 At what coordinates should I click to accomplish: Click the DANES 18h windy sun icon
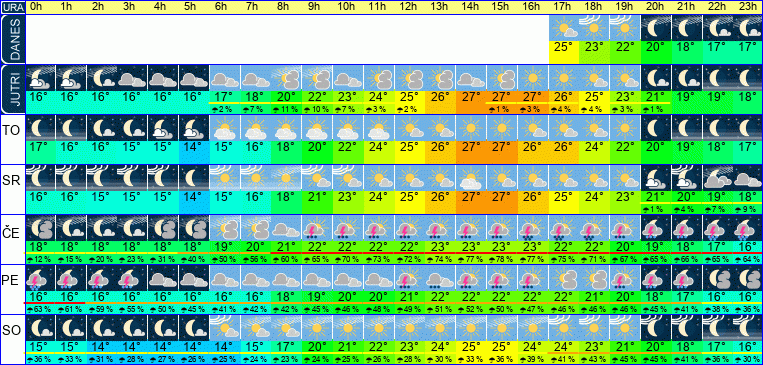pos(595,28)
